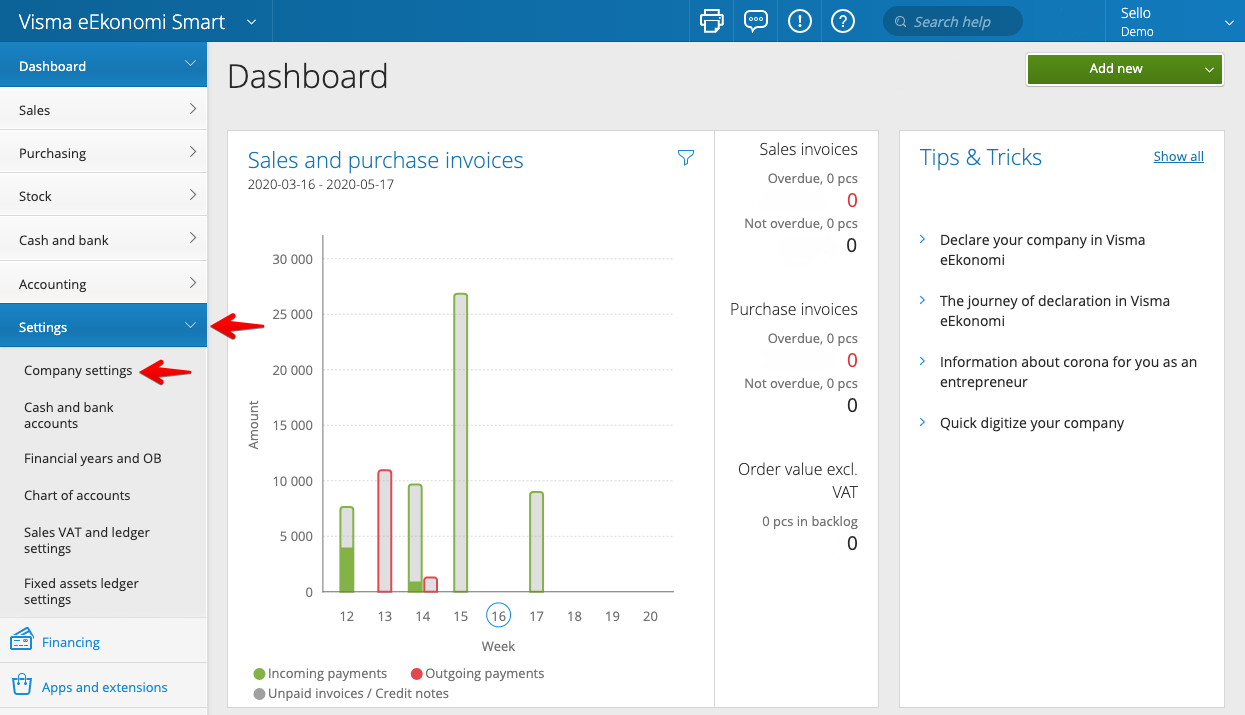
Task: Click the search magnifier icon
Action: [900, 22]
